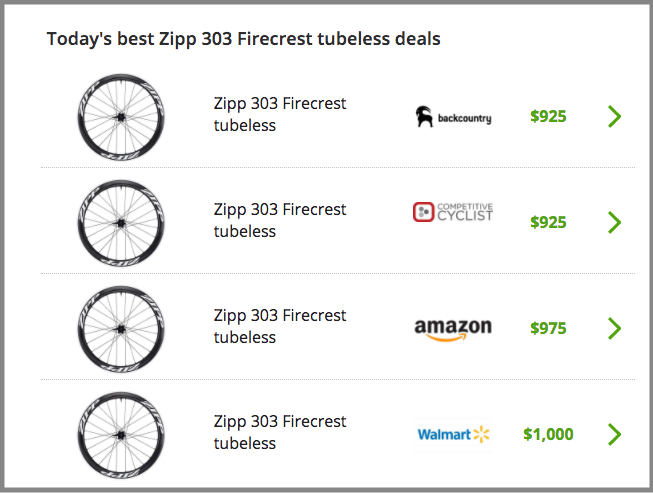653x493 pixels.
Task: Open Zipp 303 Firecrest title in Competitive Cyclist row
Action: (x=279, y=220)
